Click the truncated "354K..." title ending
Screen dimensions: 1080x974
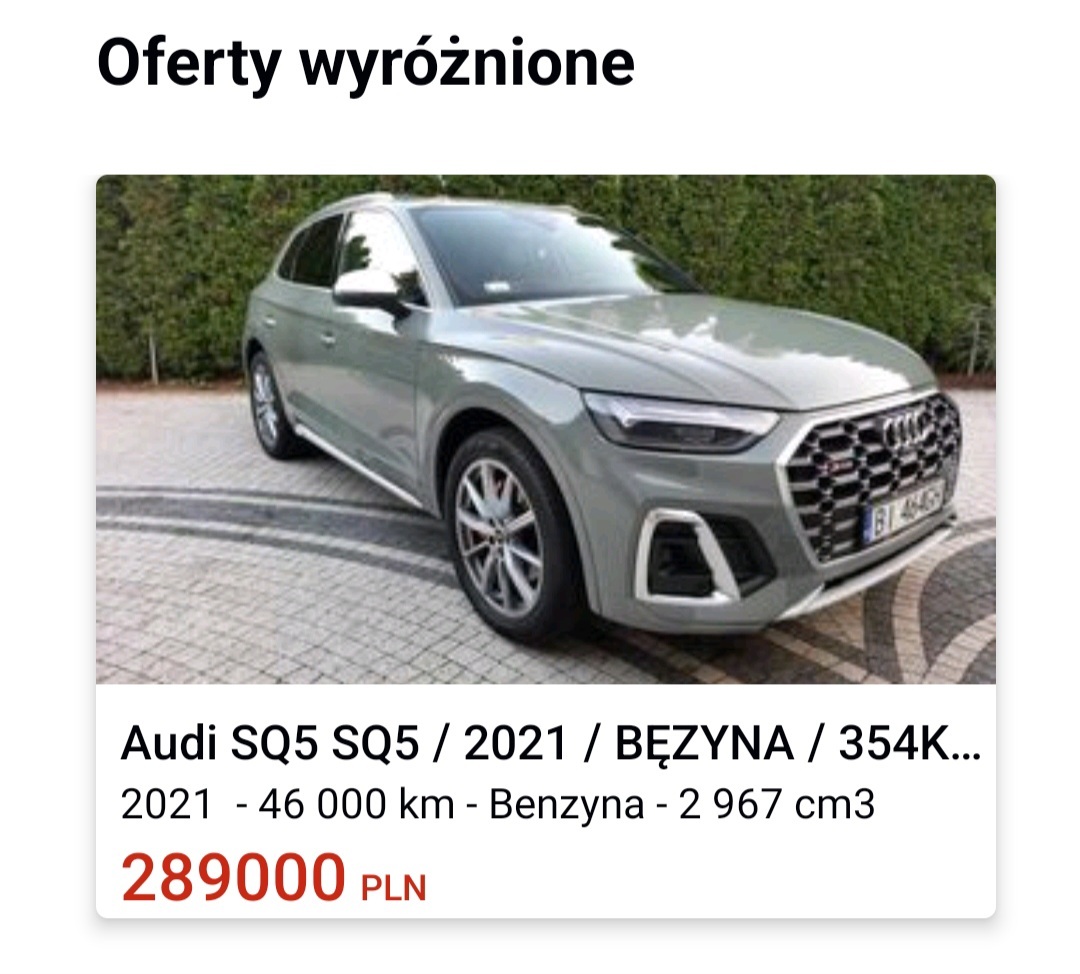click(910, 745)
